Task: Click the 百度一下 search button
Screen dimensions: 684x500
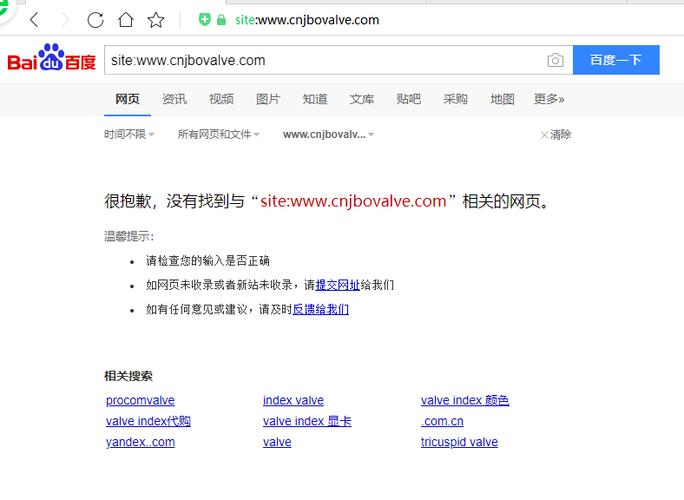Action: coord(616,60)
